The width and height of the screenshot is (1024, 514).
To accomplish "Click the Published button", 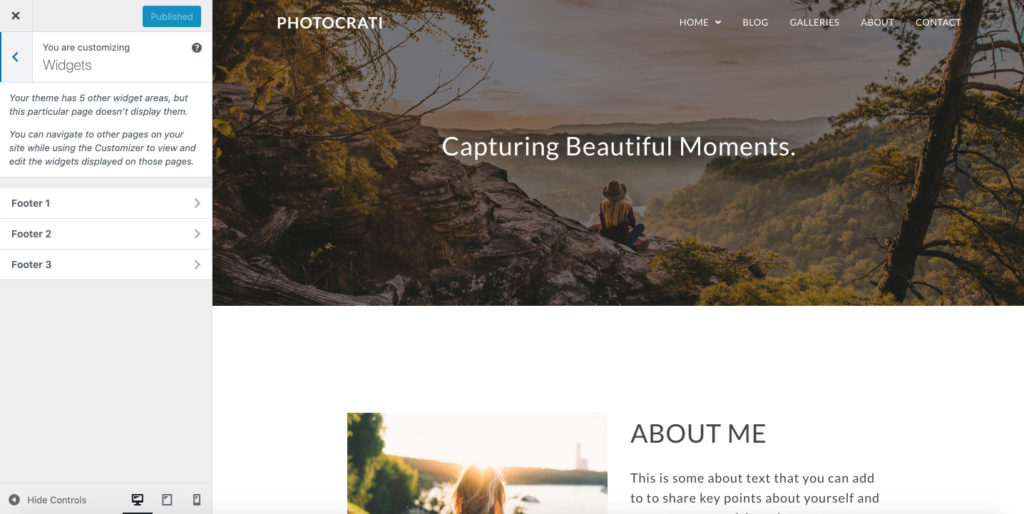I will pyautogui.click(x=172, y=16).
